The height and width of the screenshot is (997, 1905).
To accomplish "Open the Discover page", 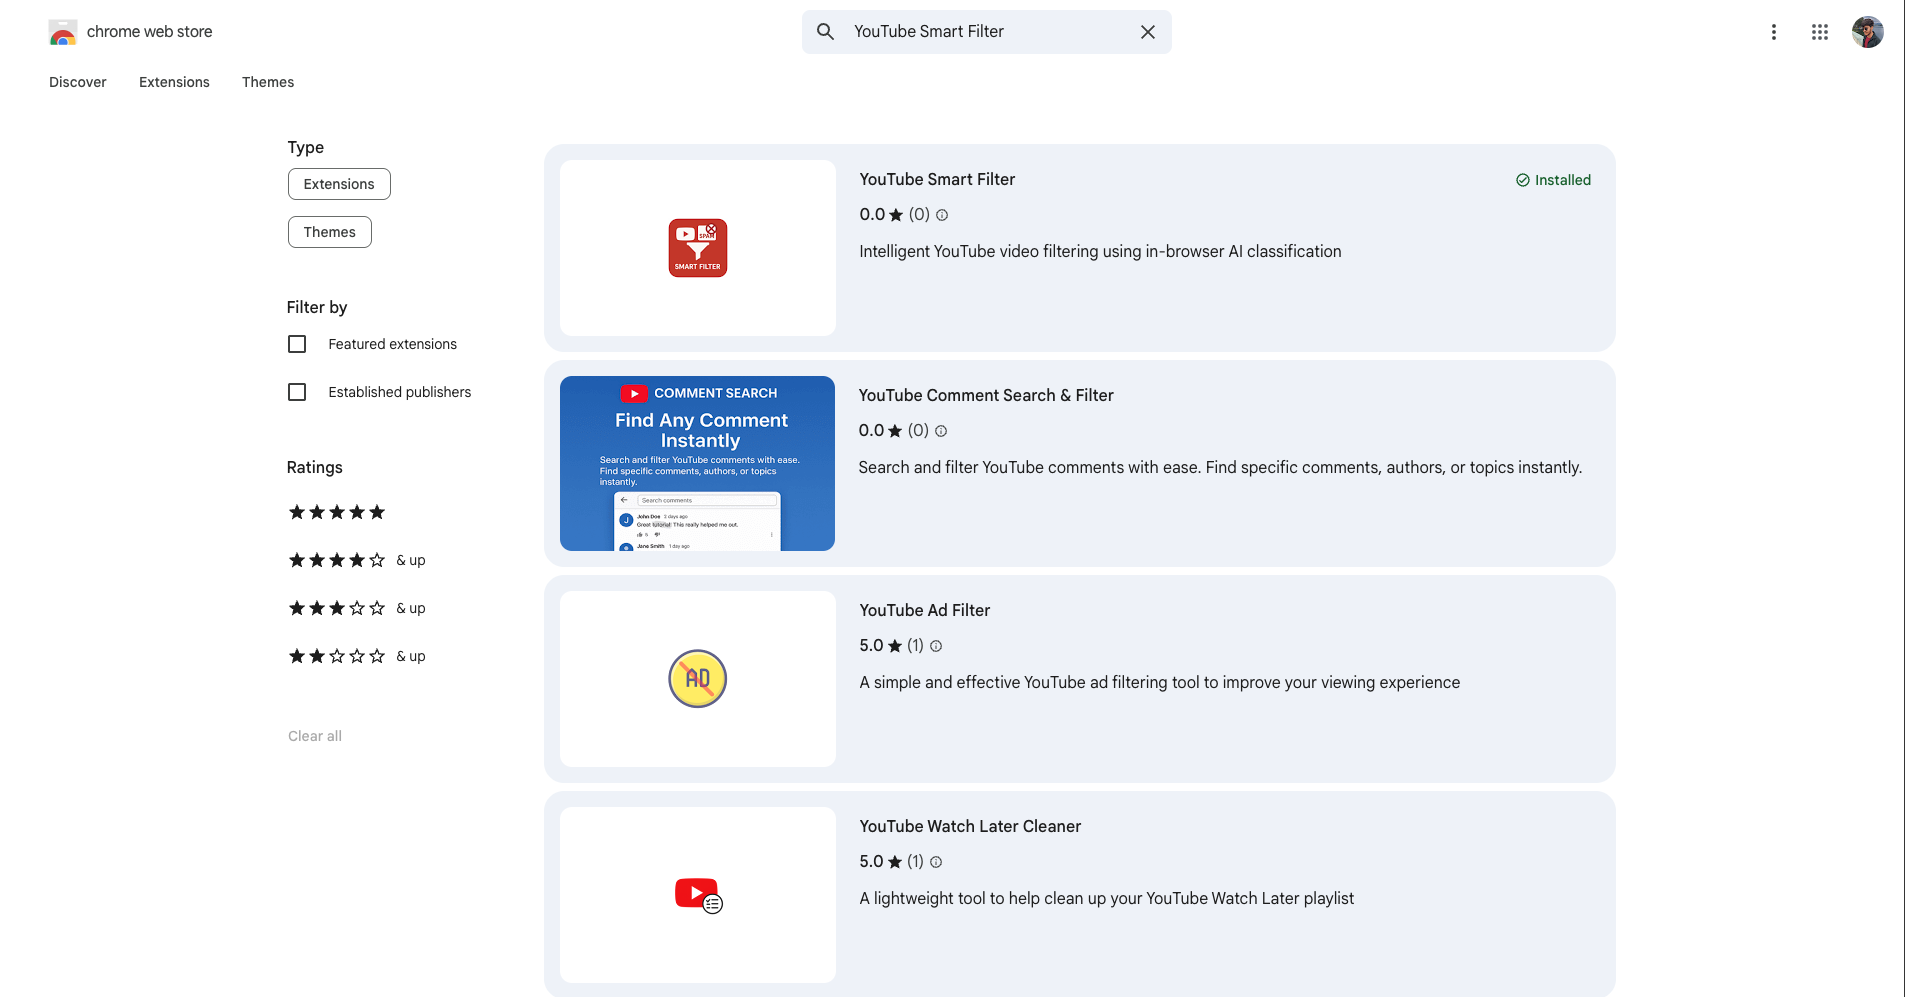I will [x=77, y=82].
